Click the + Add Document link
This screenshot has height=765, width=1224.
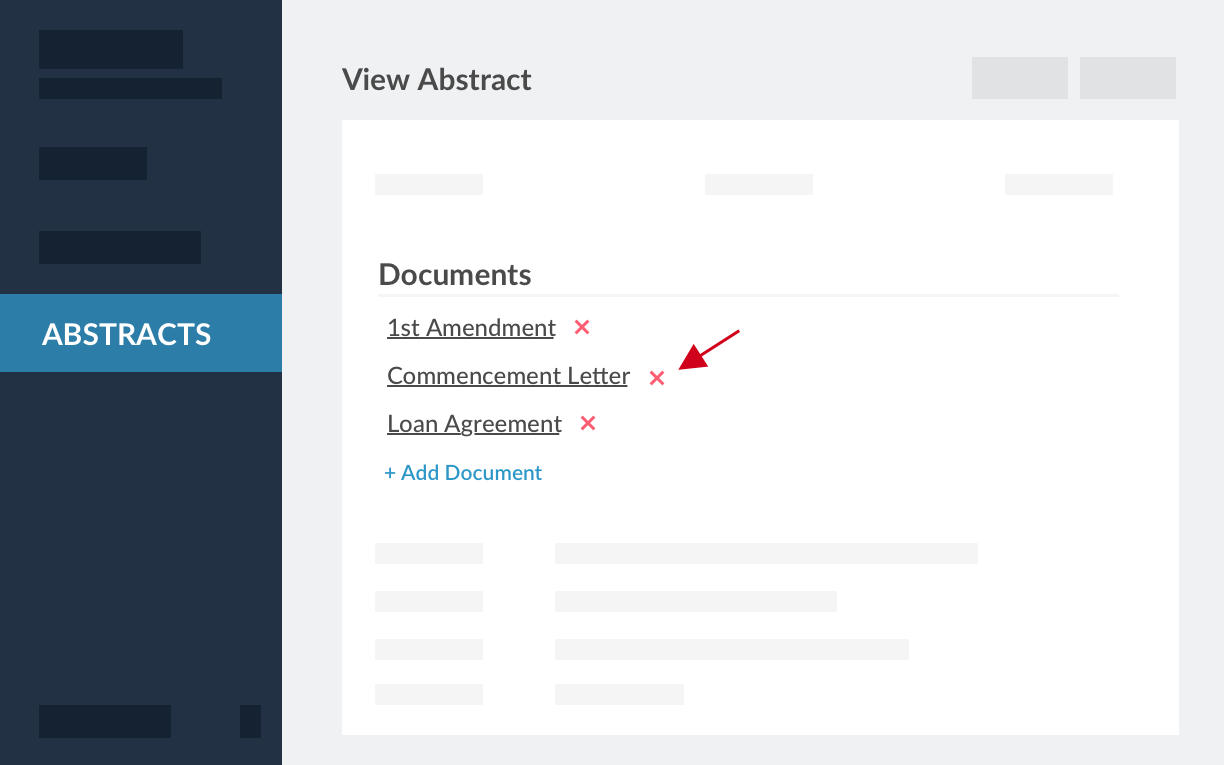pyautogui.click(x=463, y=473)
